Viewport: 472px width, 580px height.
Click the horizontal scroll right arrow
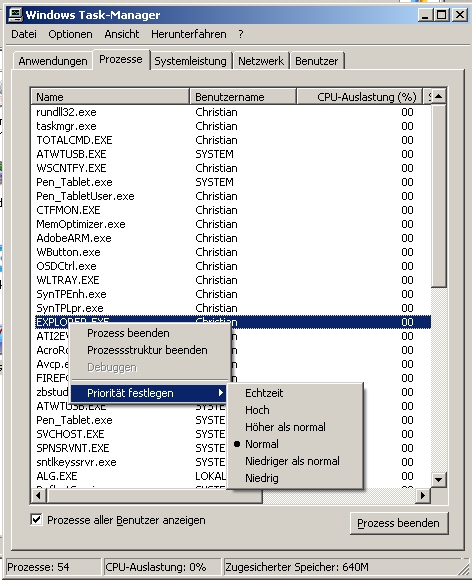pos(423,496)
